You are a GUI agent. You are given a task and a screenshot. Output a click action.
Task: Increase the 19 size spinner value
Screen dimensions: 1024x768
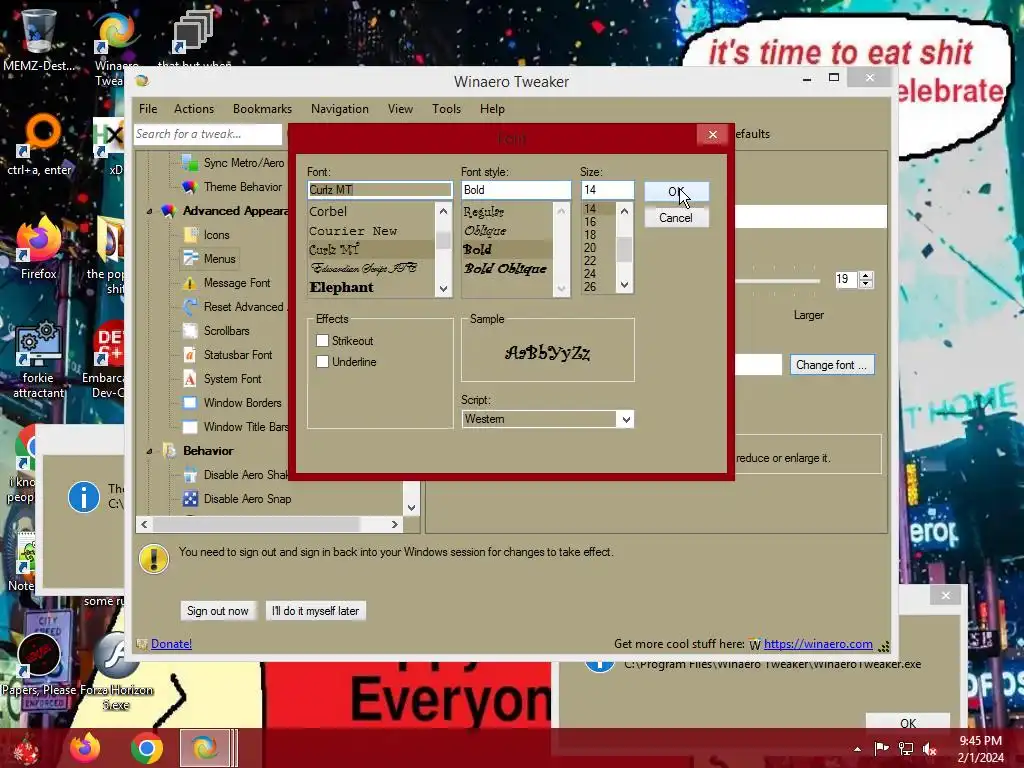click(x=866, y=276)
